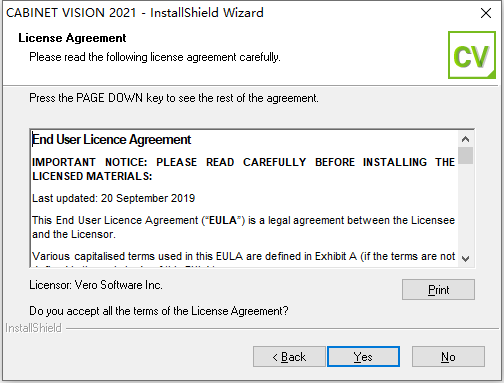This screenshot has width=504, height=383.
Task: Click the PAGE DOWN instruction text
Action: point(174,98)
